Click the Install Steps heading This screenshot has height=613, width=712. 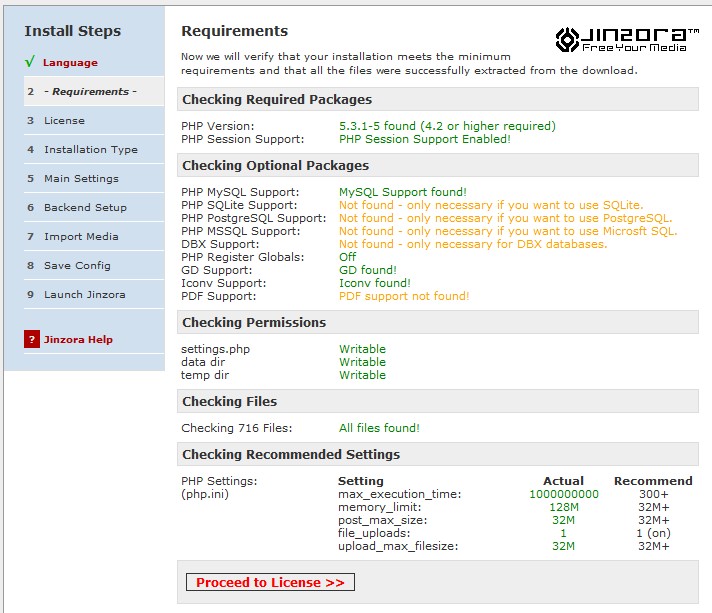coord(73,31)
